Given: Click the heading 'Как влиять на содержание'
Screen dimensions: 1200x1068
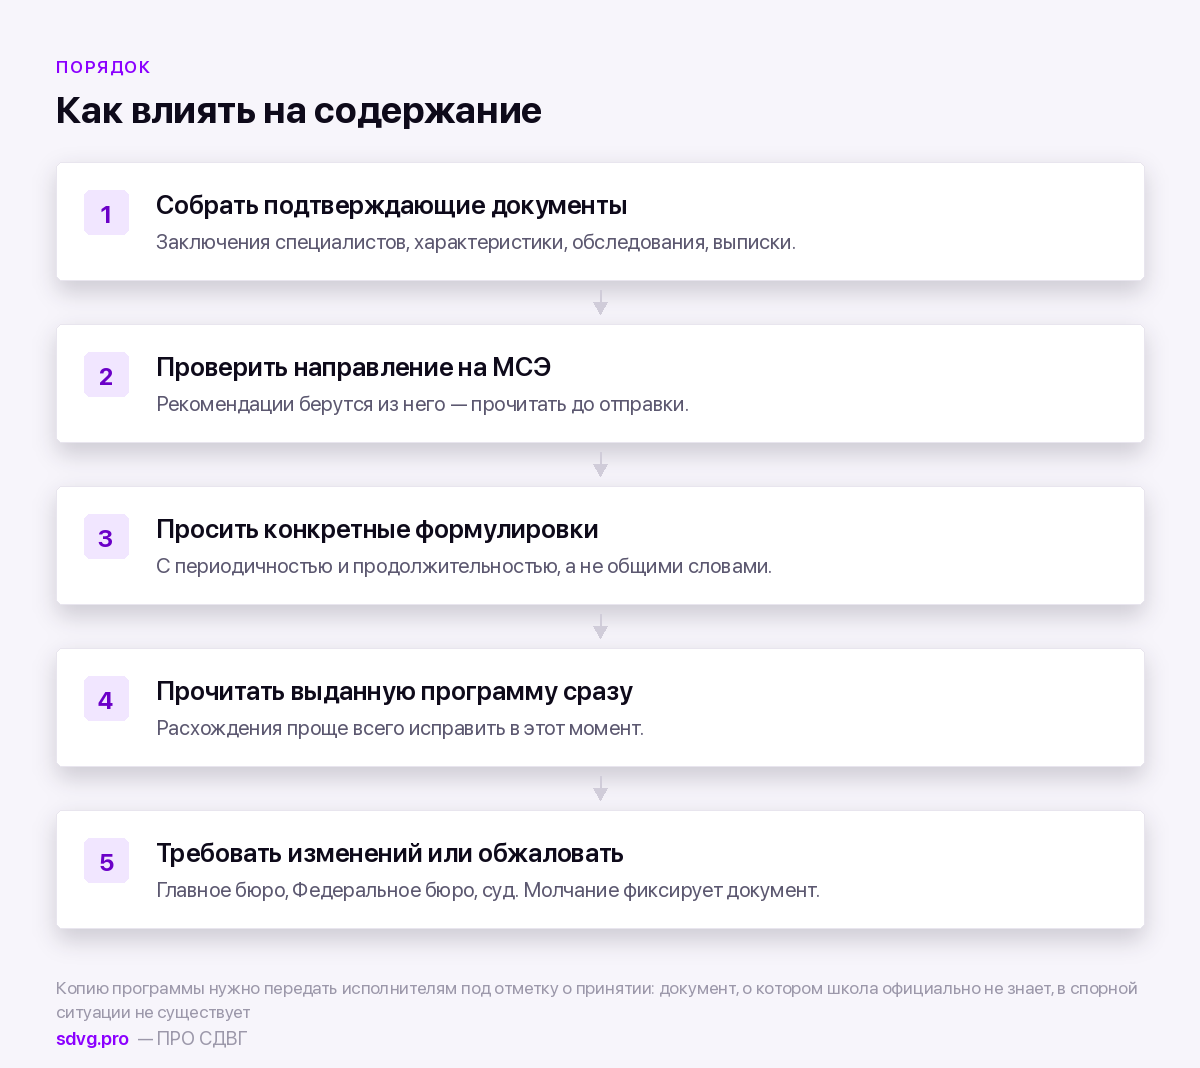Looking at the screenshot, I should (298, 110).
